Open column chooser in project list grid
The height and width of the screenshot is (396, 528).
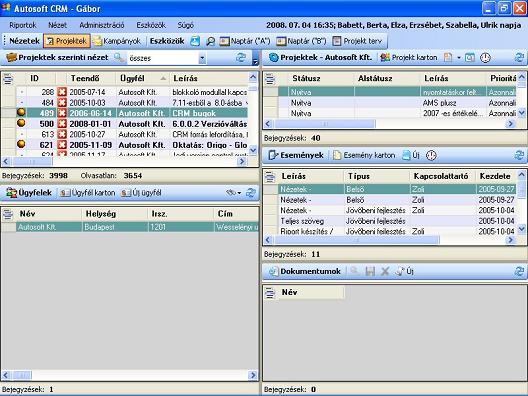click(8, 79)
